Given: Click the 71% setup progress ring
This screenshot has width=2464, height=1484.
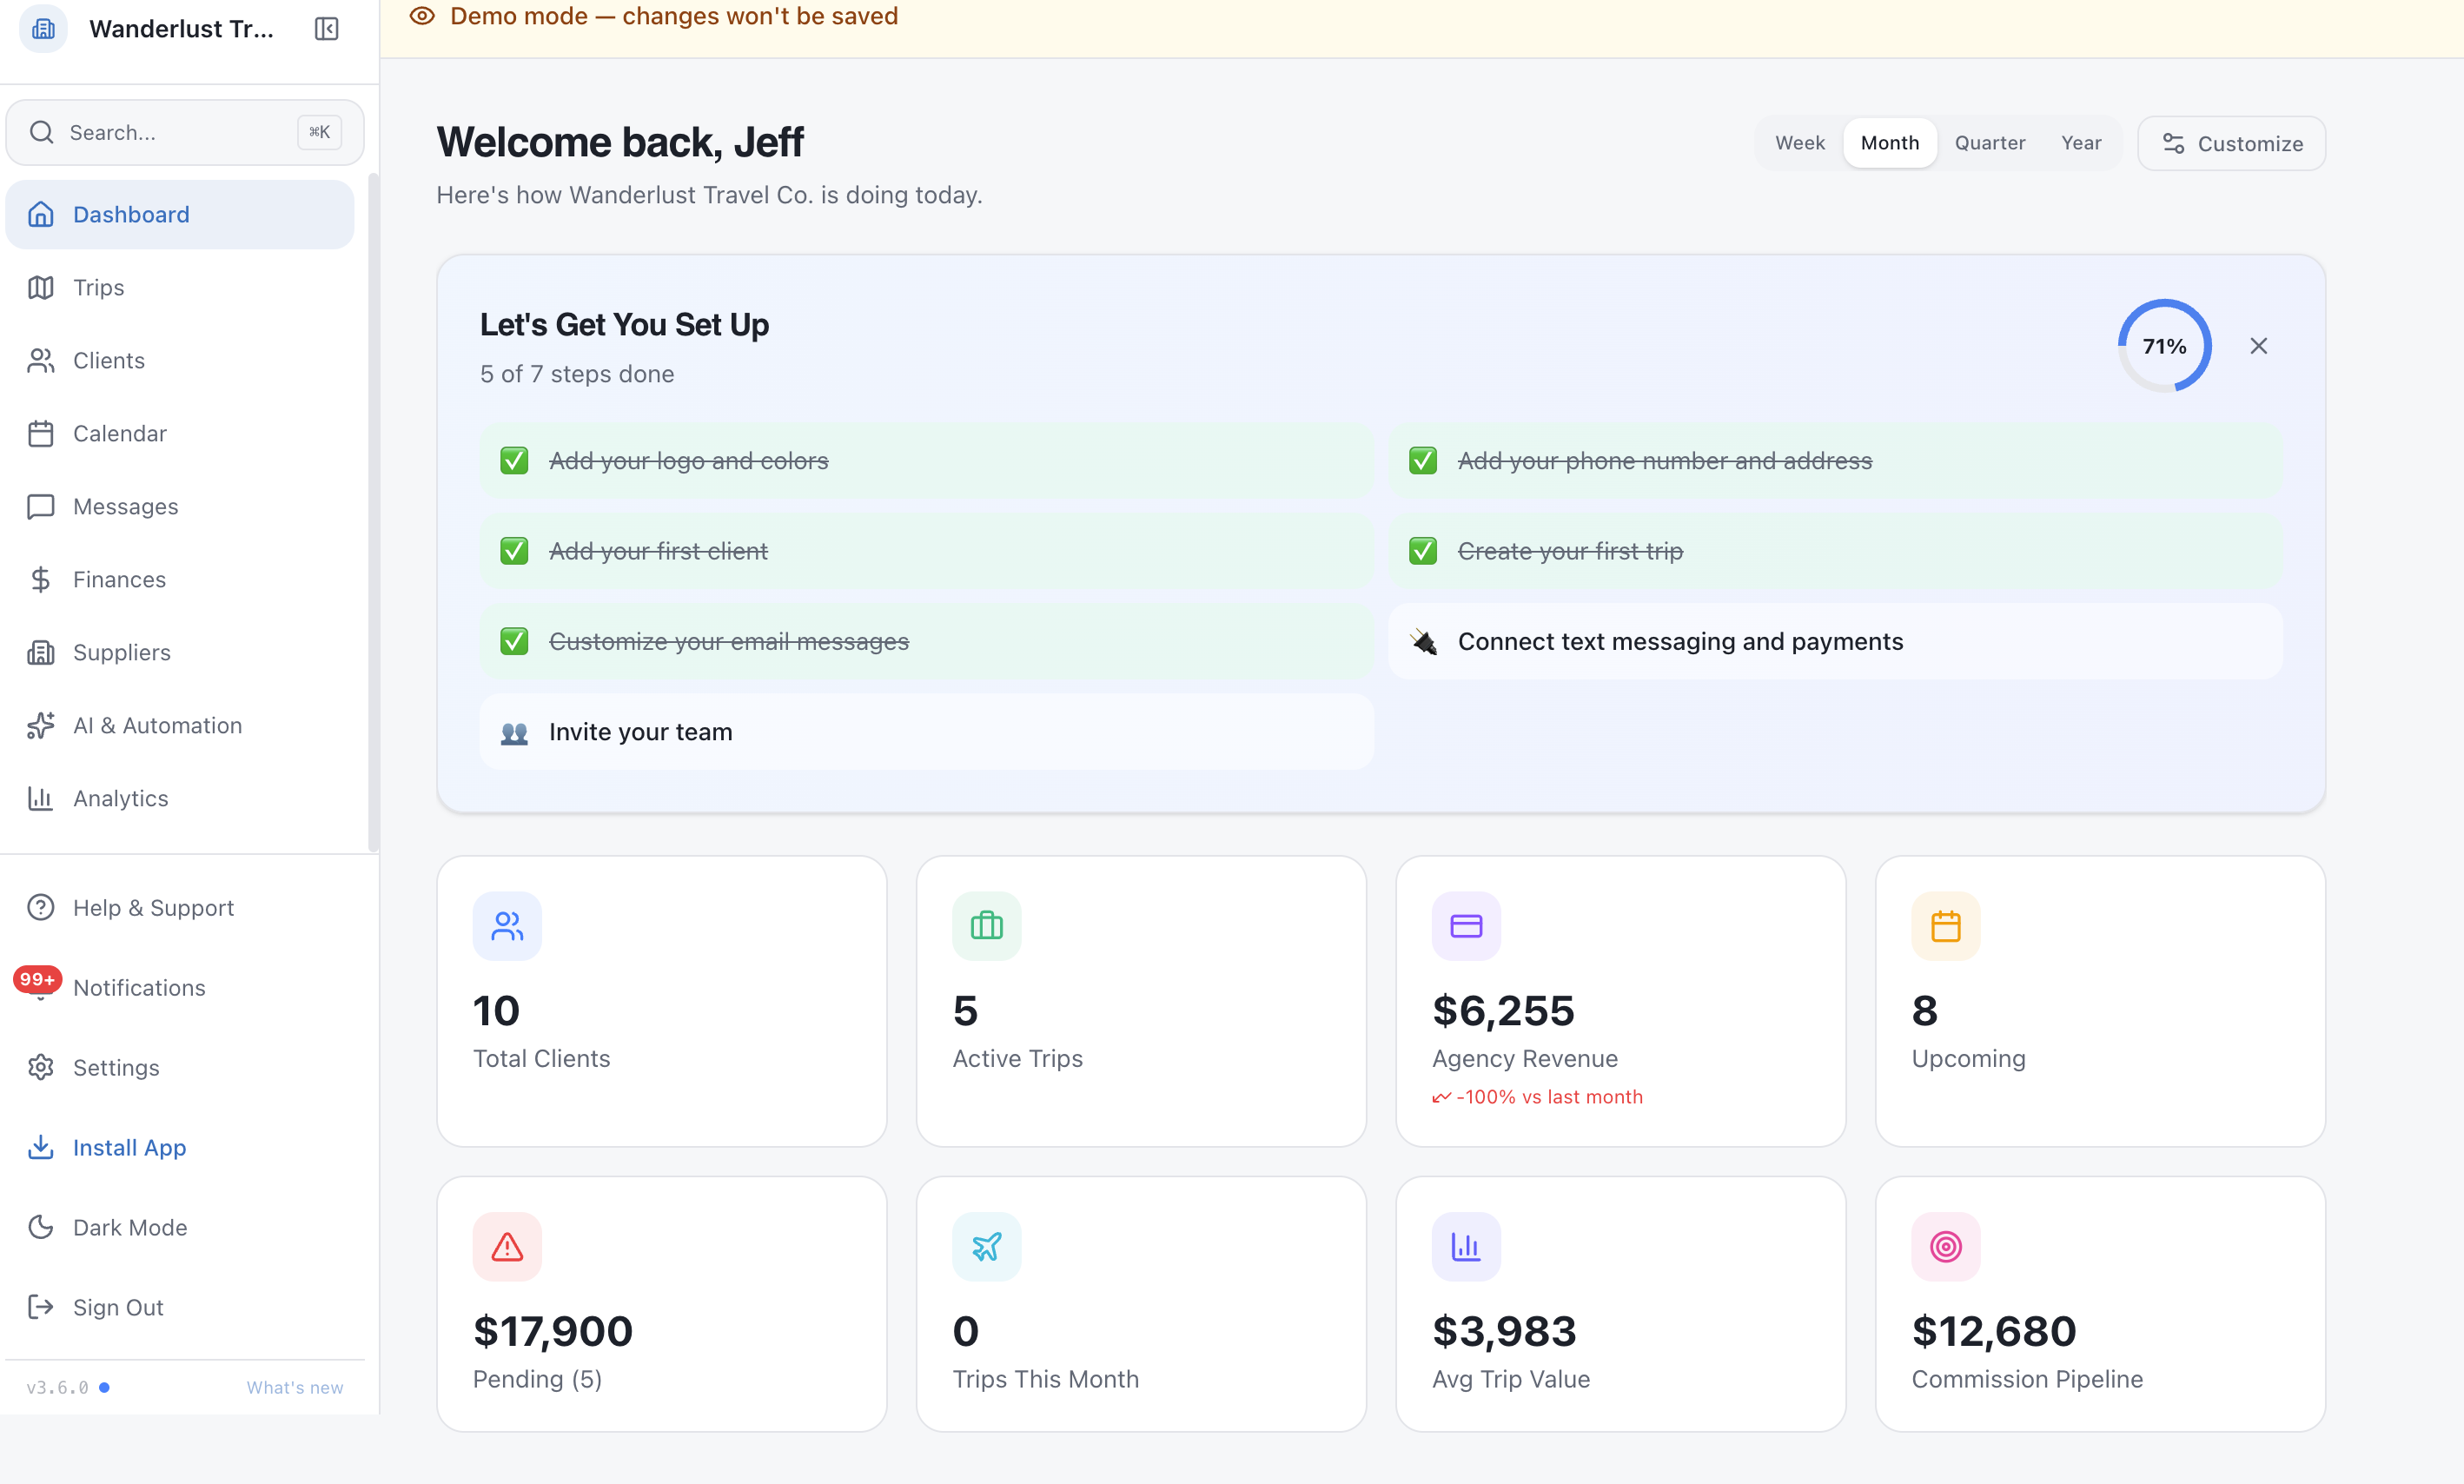Looking at the screenshot, I should pos(2163,346).
